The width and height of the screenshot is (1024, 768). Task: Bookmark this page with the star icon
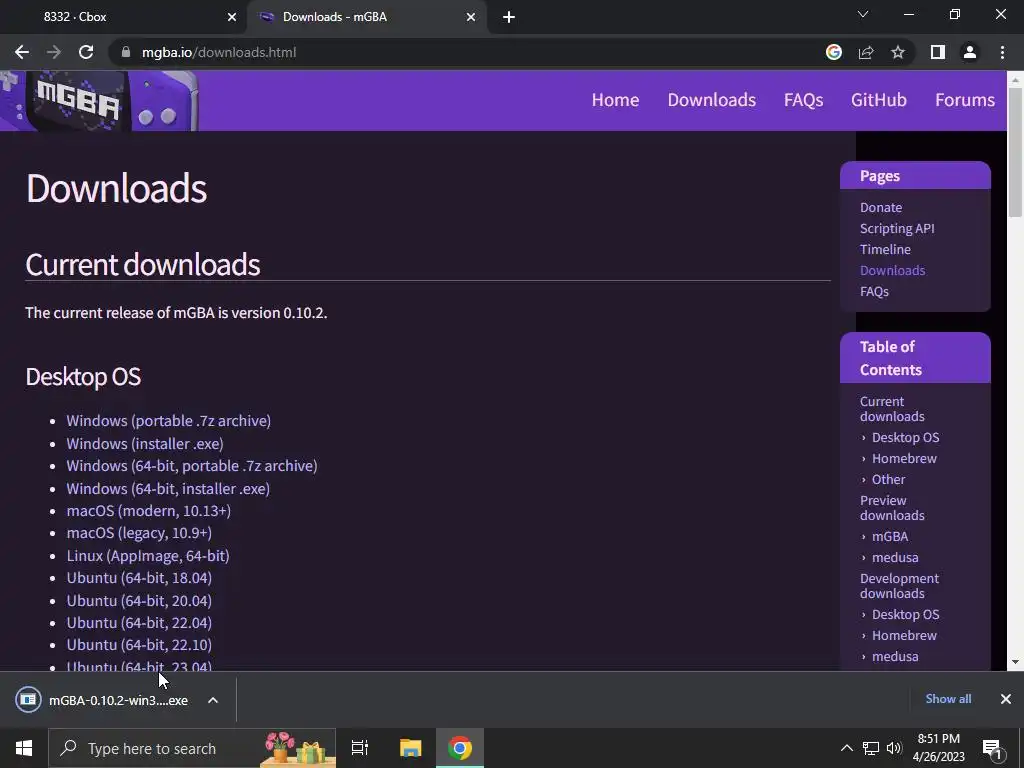pos(898,52)
